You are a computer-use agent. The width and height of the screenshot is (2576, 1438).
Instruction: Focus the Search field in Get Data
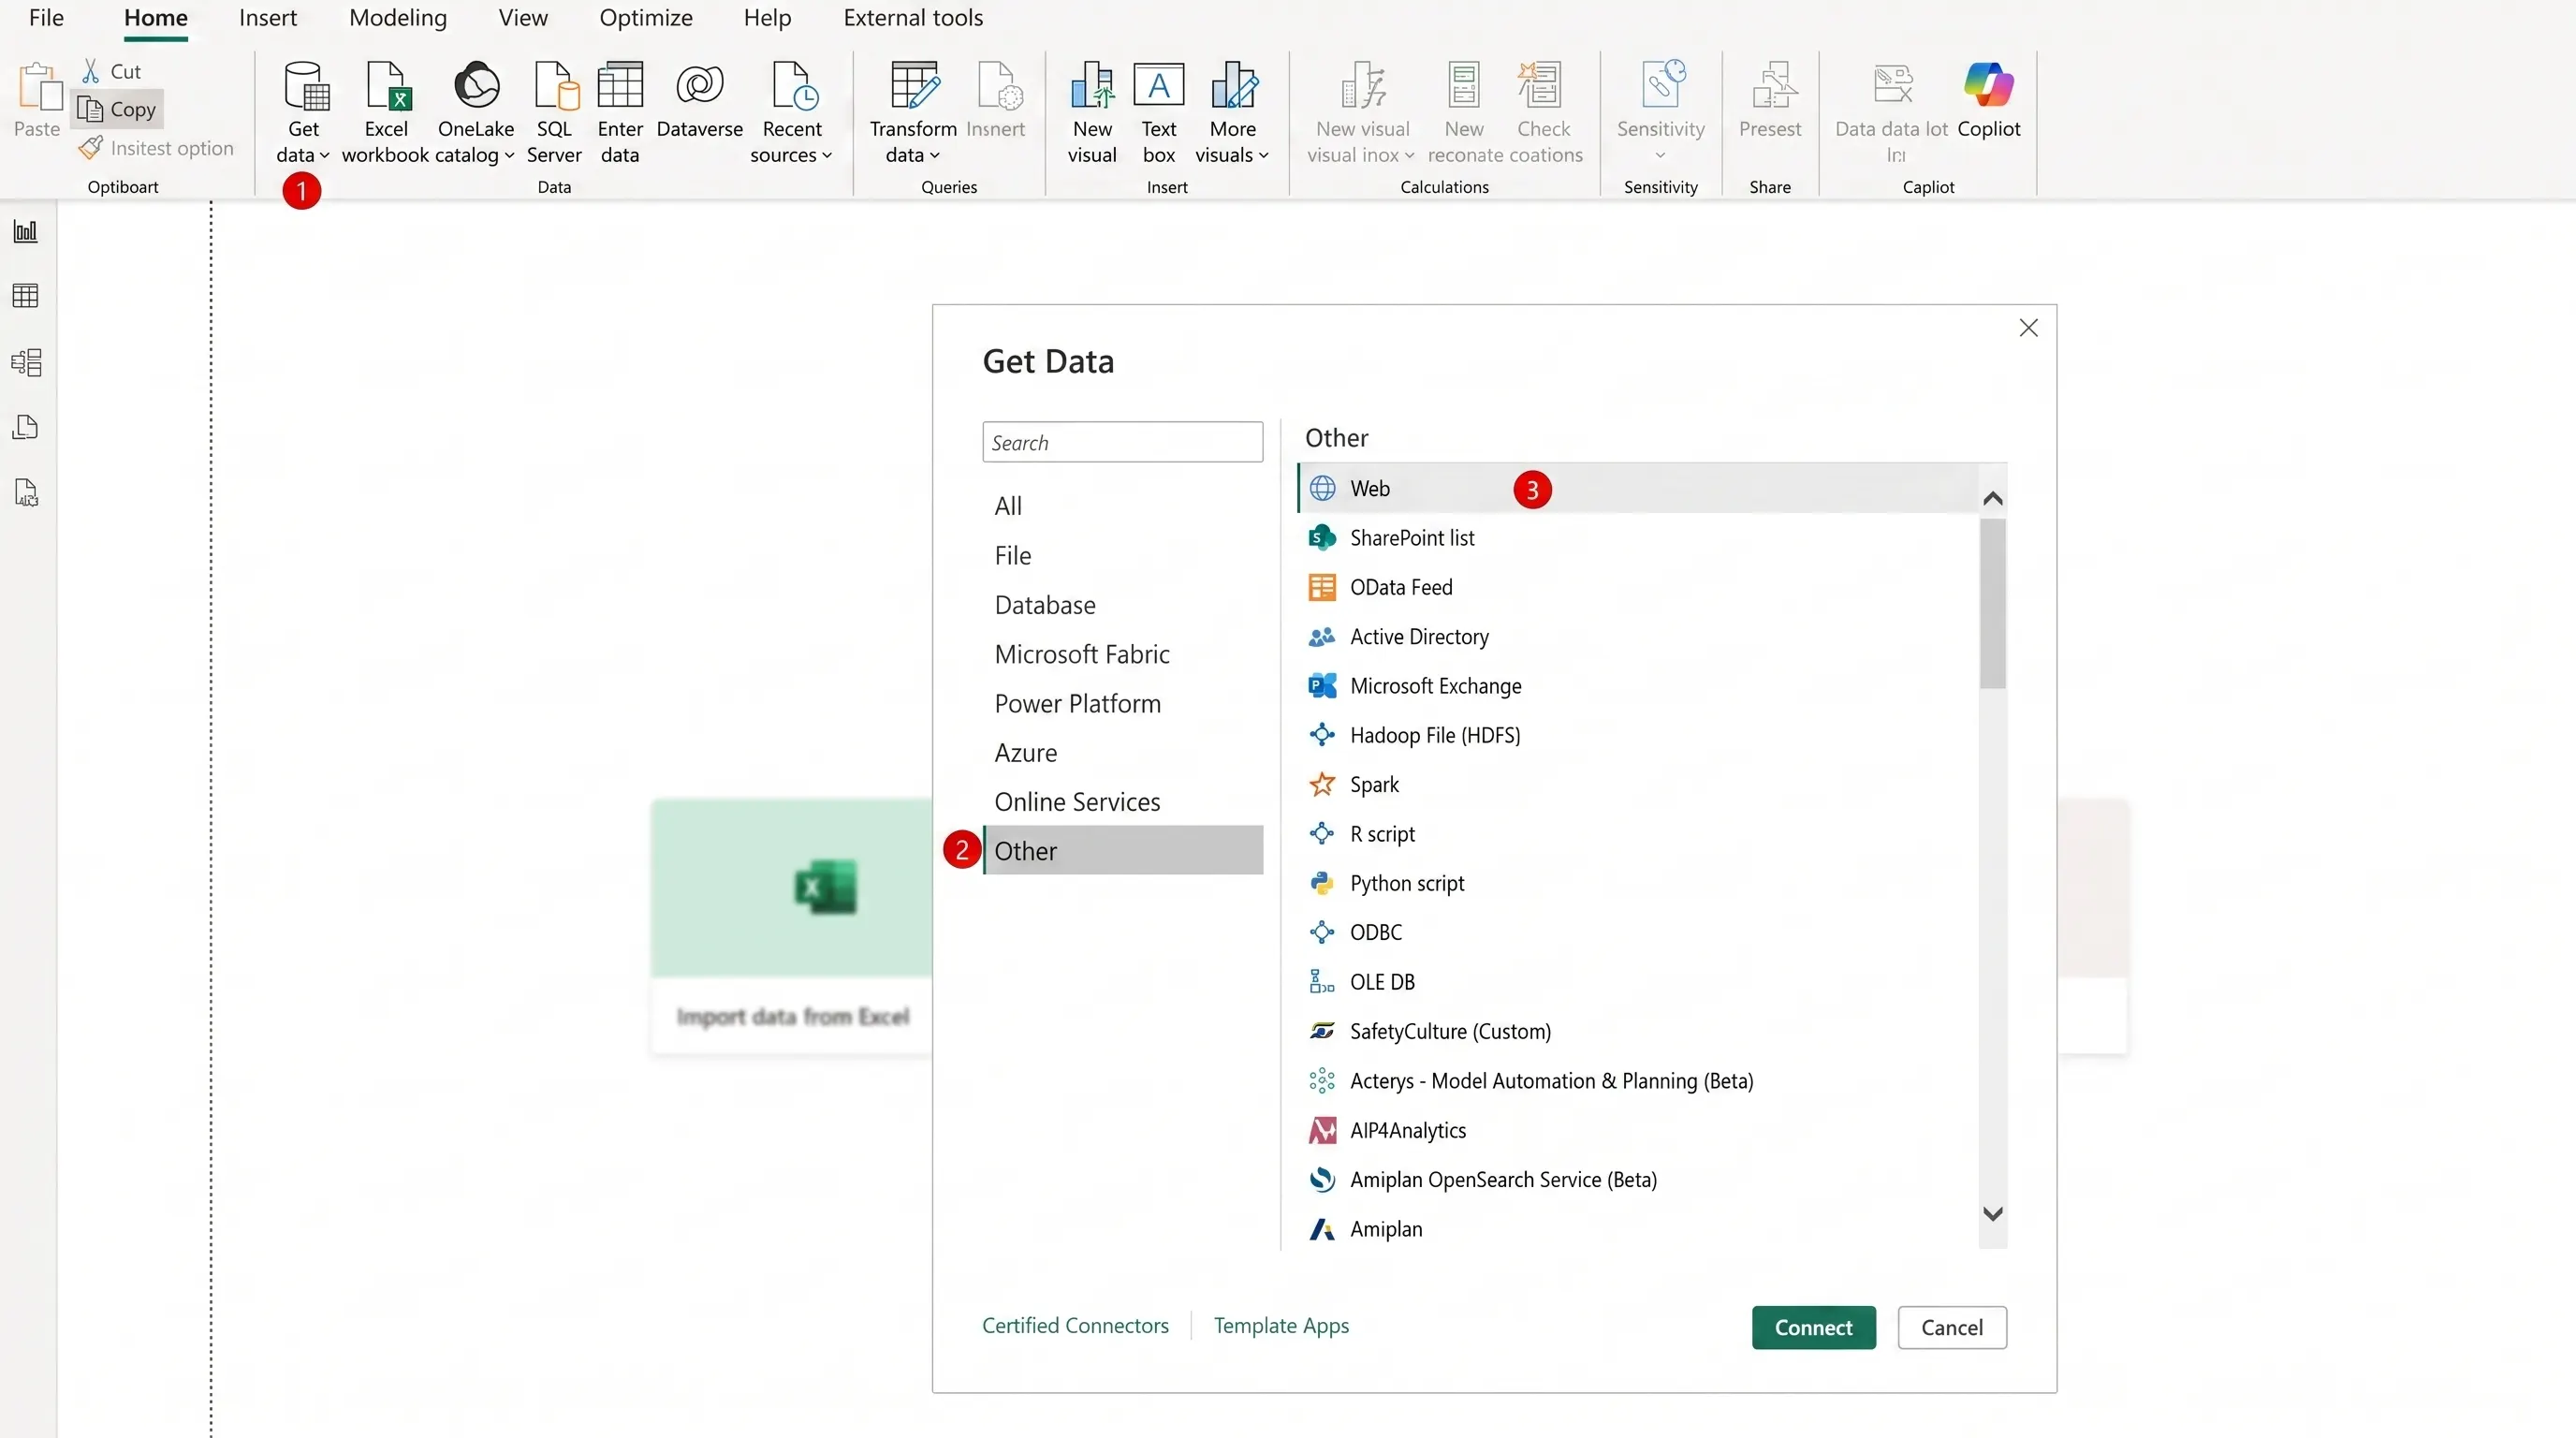1122,442
